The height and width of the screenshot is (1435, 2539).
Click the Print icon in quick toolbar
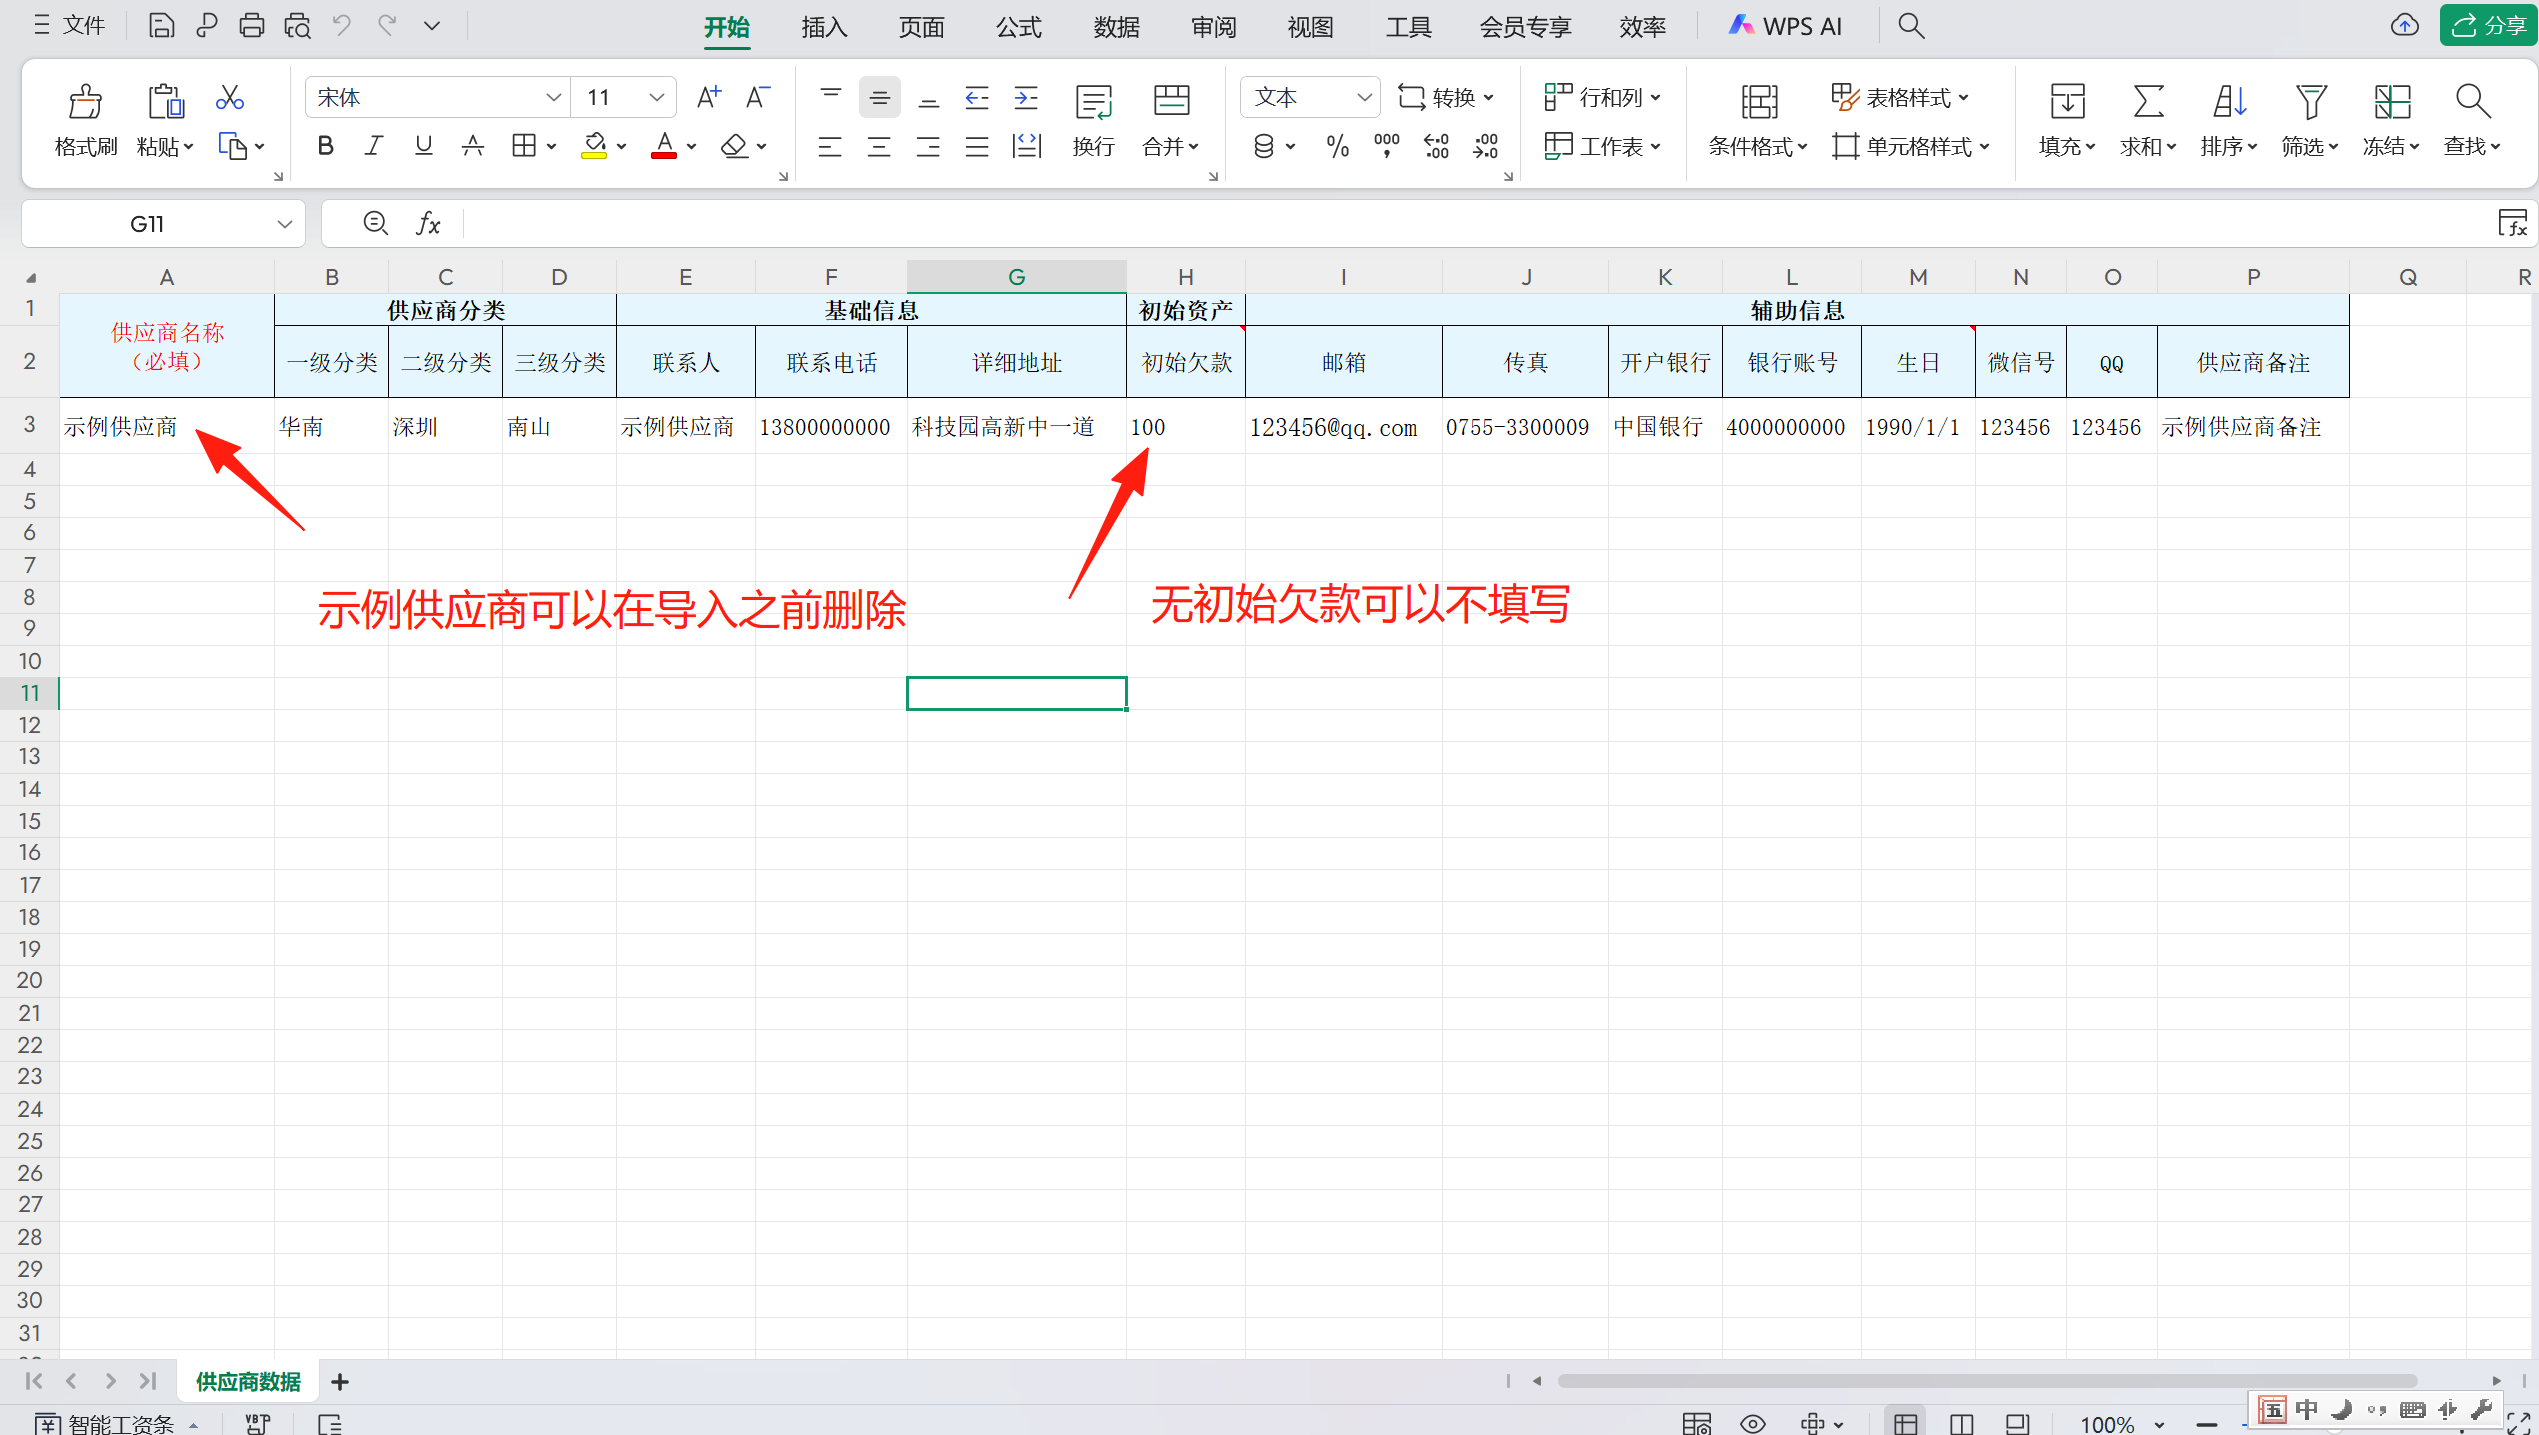pos(252,26)
